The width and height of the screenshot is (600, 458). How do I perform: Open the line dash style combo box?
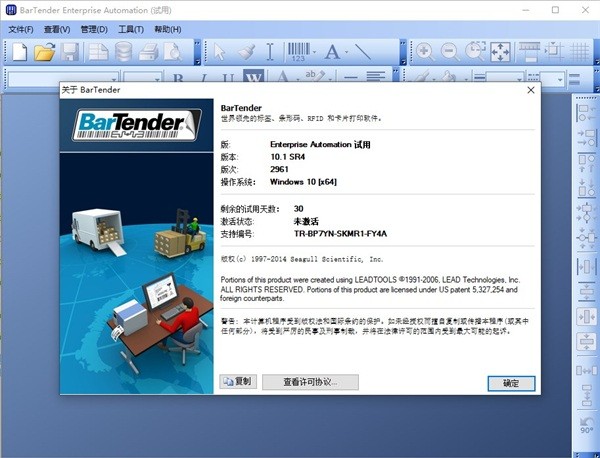point(551,79)
